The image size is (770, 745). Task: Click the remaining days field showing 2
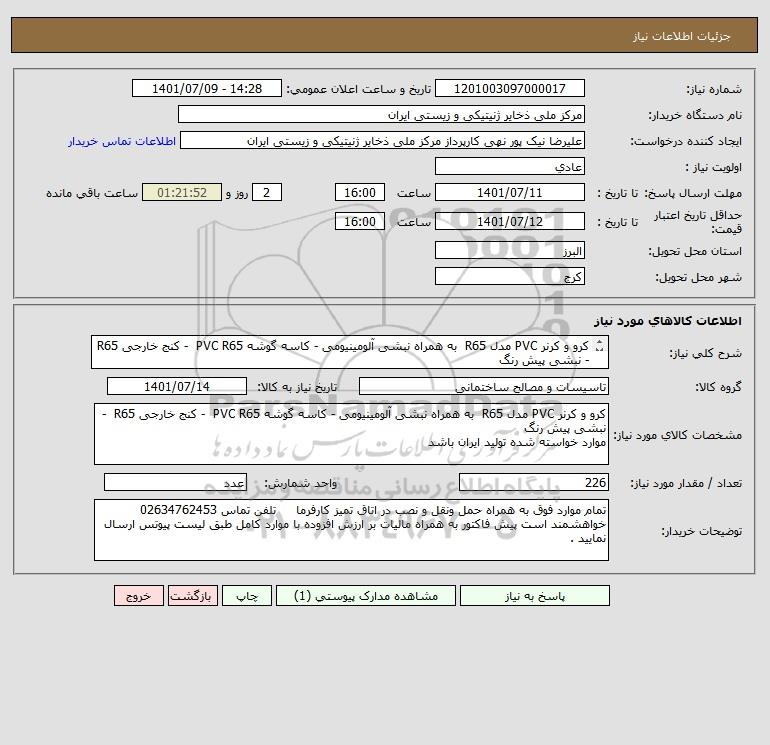(267, 193)
